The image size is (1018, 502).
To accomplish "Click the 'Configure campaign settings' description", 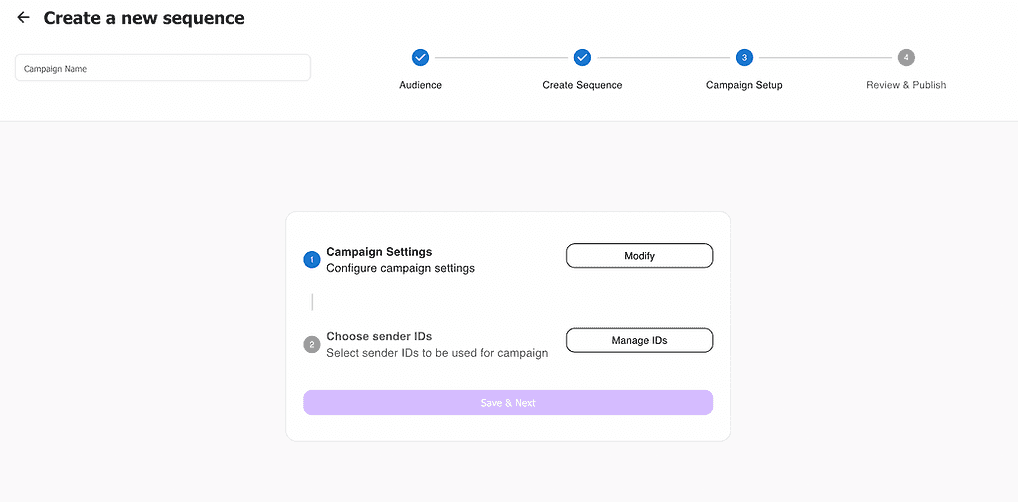I will (x=401, y=268).
